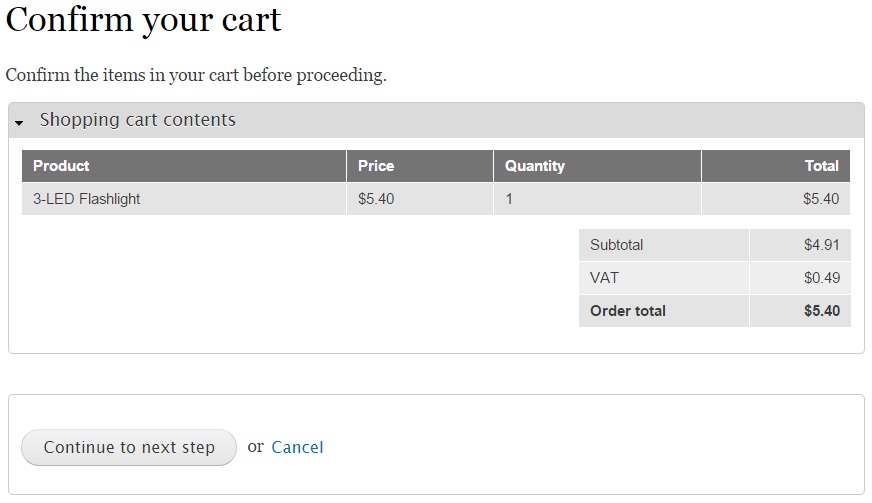
Task: Click the VAT amount $0.49
Action: click(x=821, y=278)
